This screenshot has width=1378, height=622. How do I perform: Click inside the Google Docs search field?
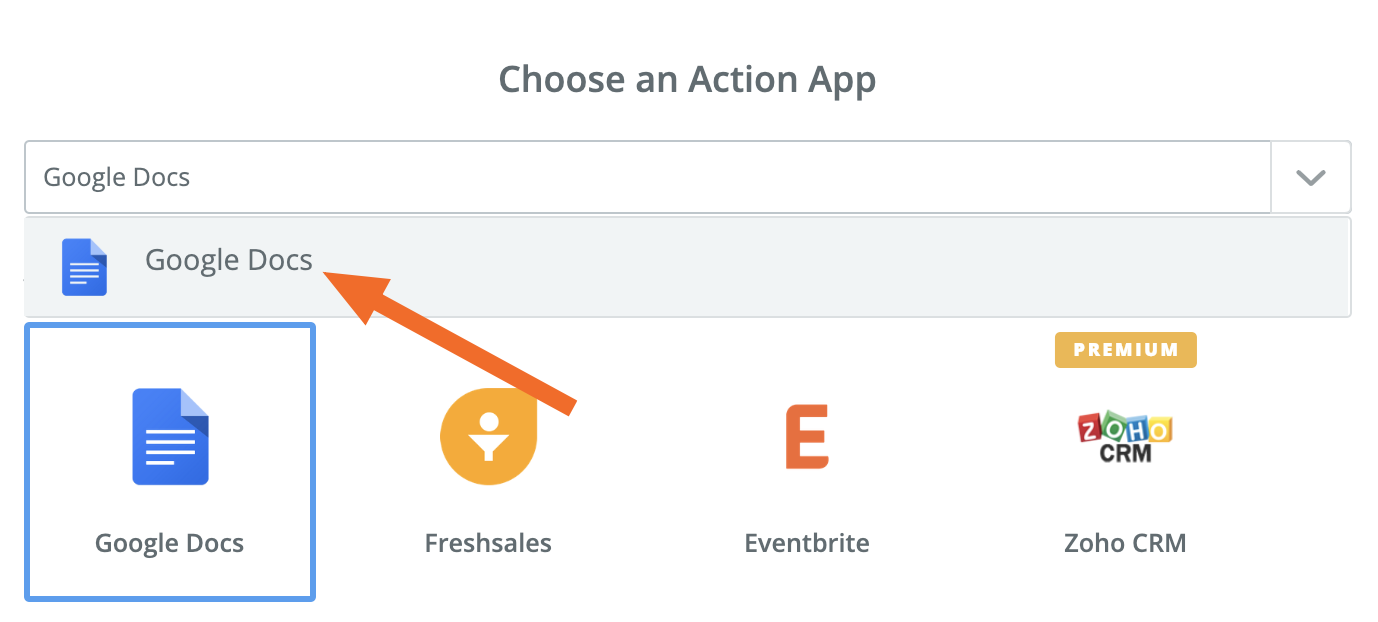648,177
